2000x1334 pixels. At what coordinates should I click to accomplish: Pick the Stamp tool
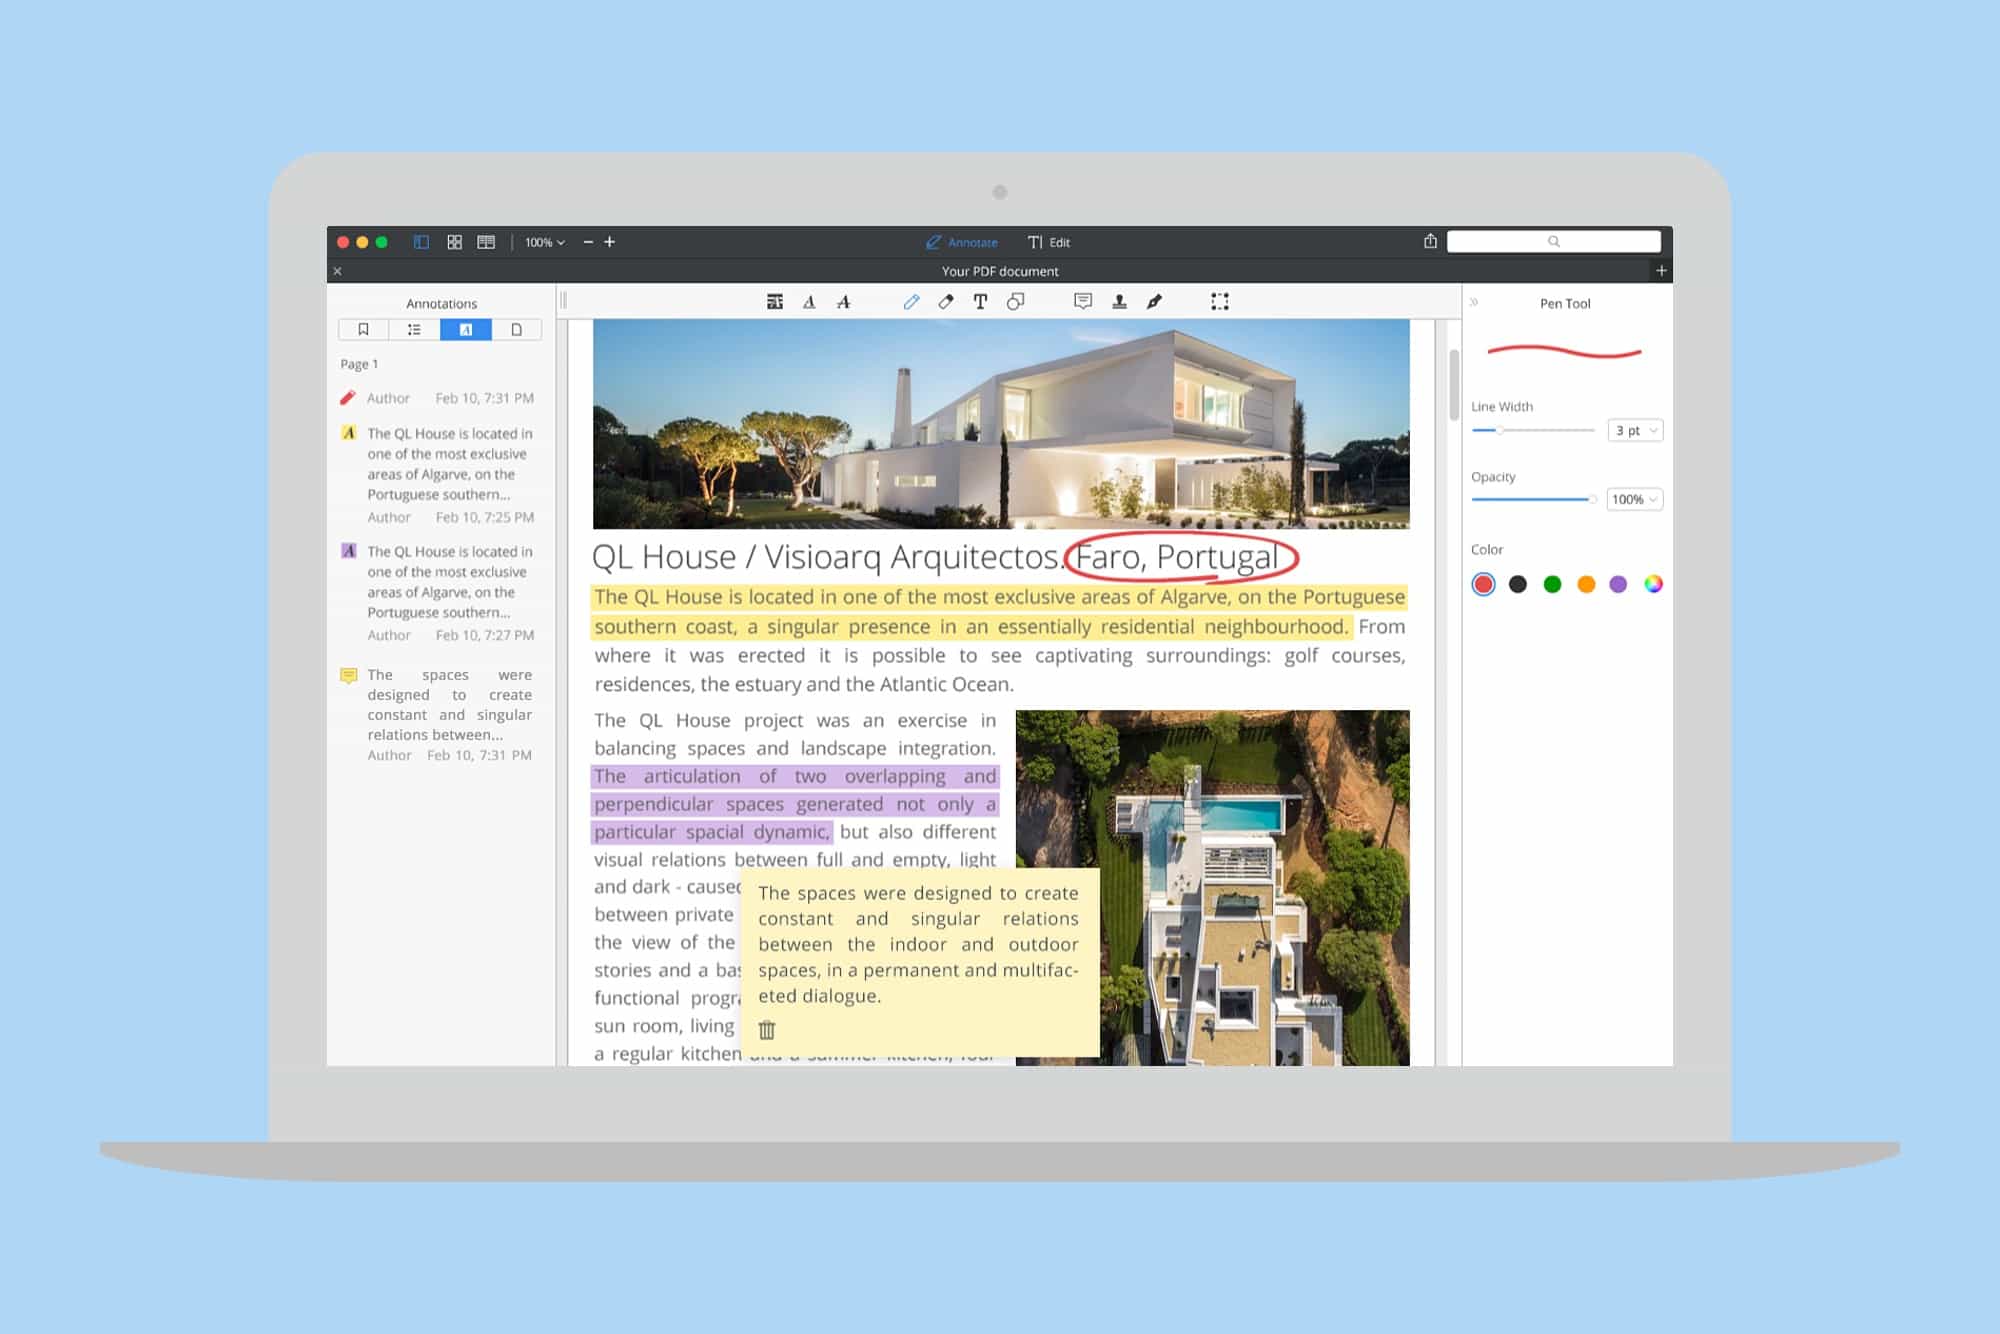point(1119,302)
